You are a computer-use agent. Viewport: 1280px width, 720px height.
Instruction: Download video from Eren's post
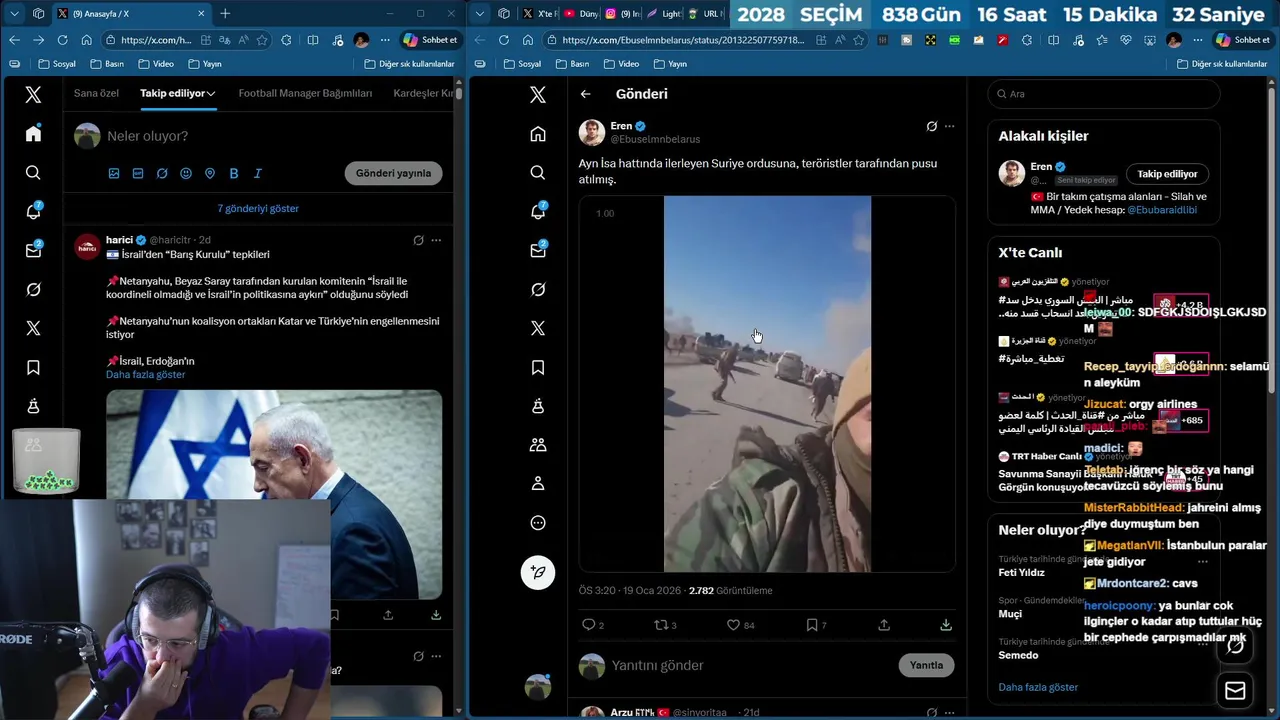pos(946,625)
